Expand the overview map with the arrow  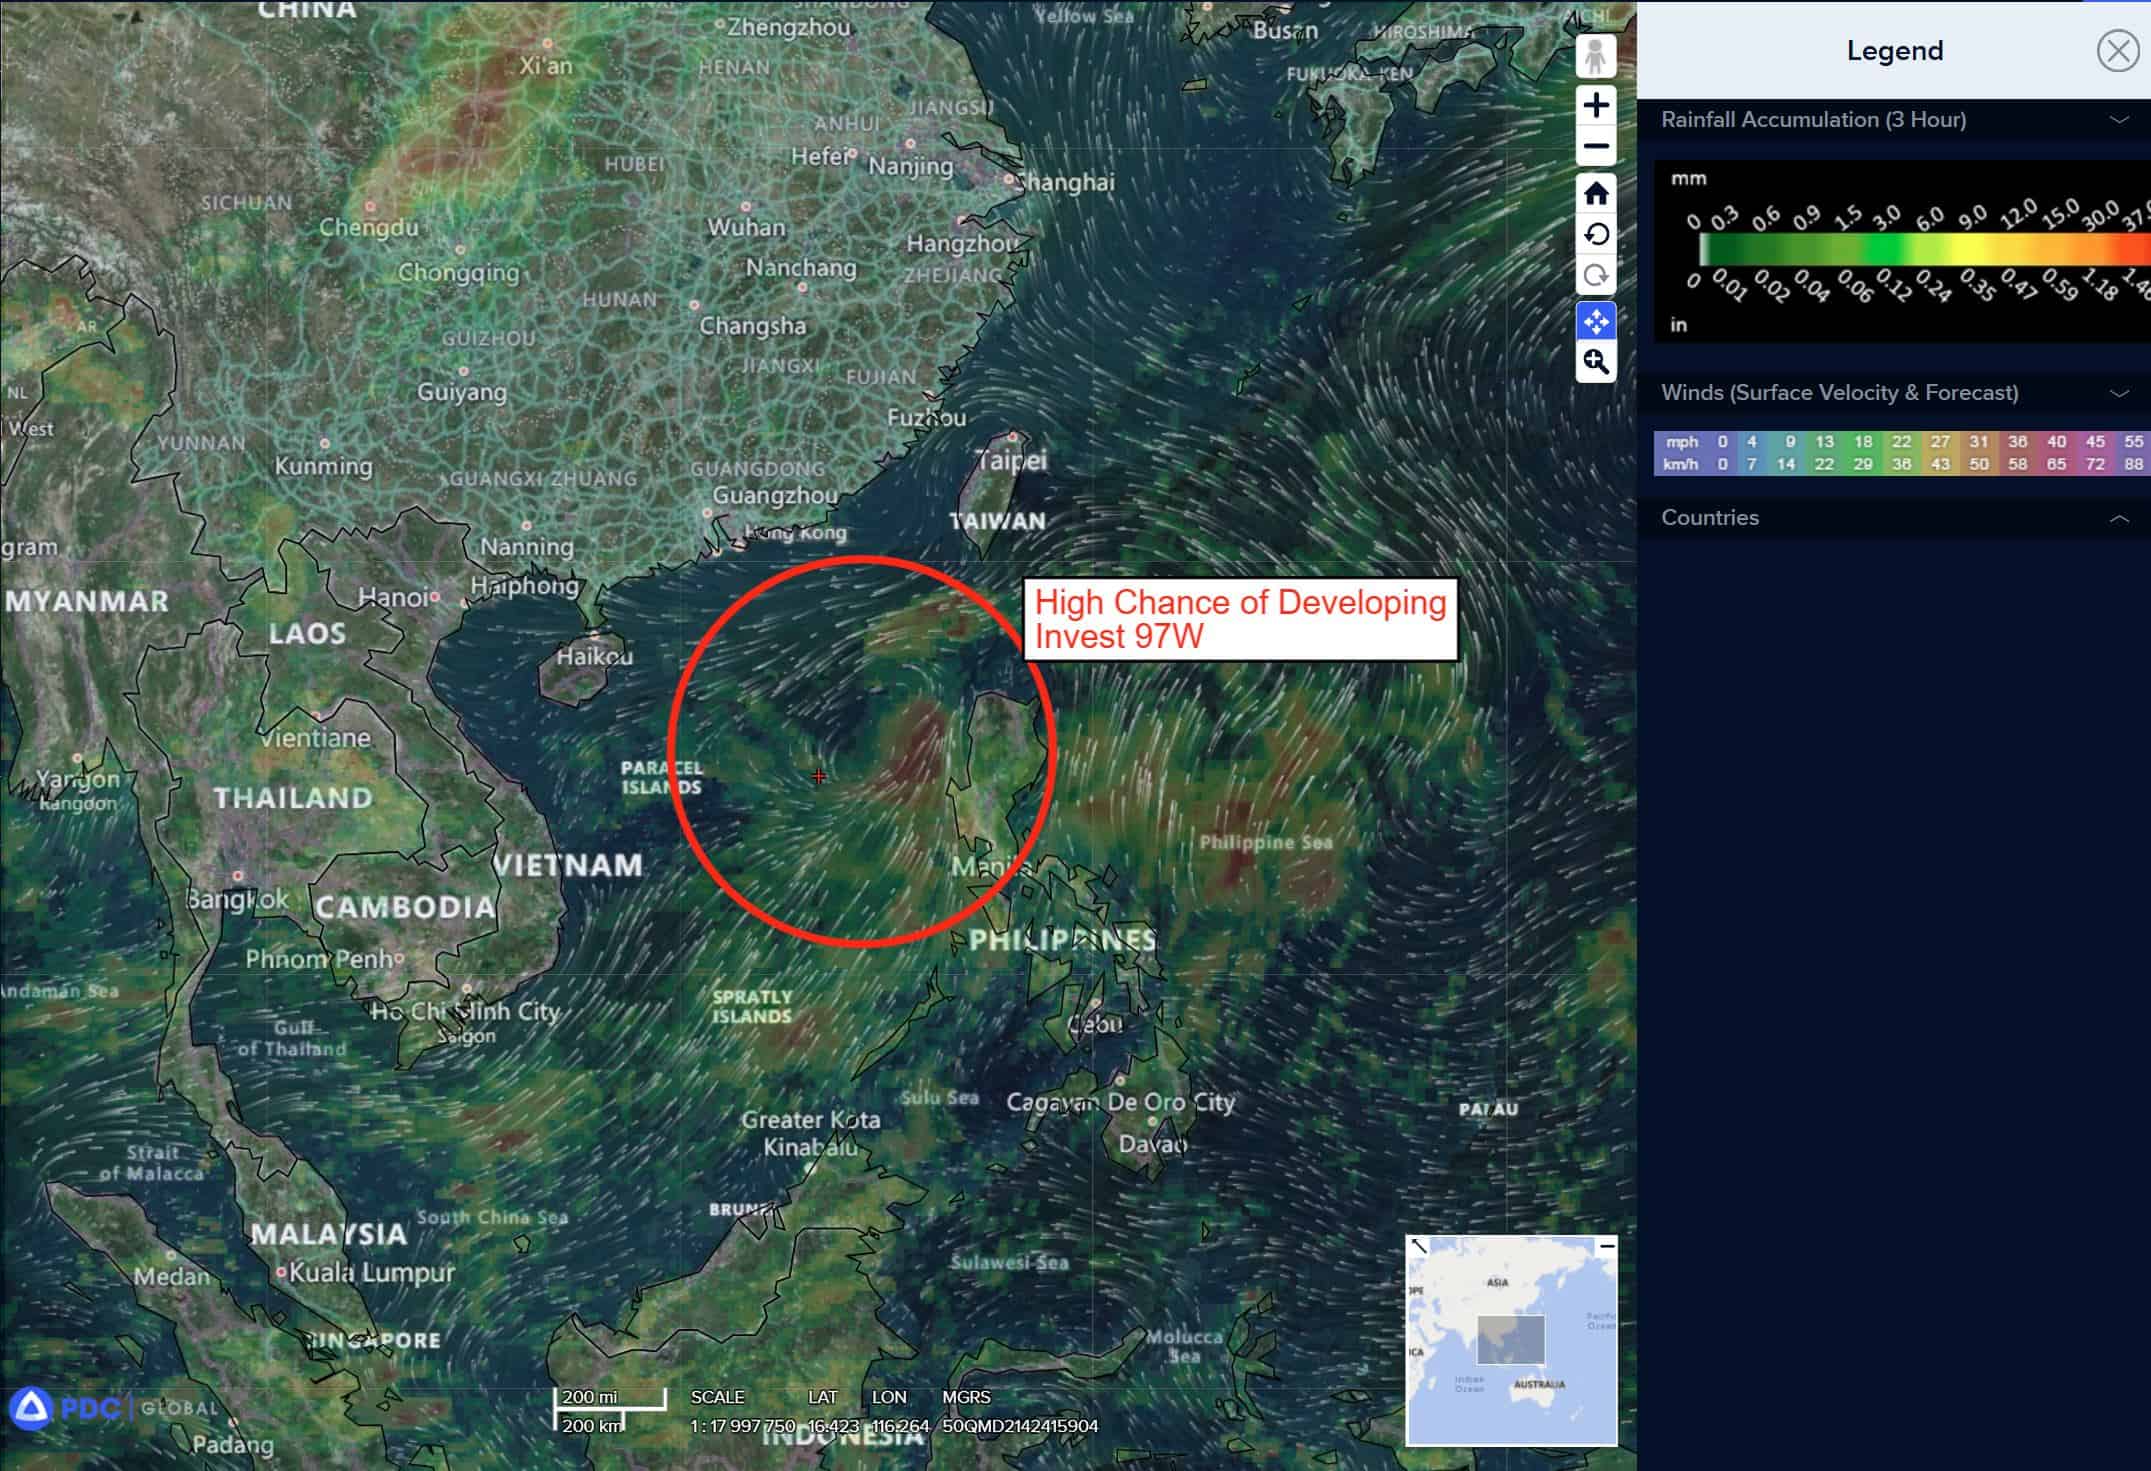point(1419,1246)
